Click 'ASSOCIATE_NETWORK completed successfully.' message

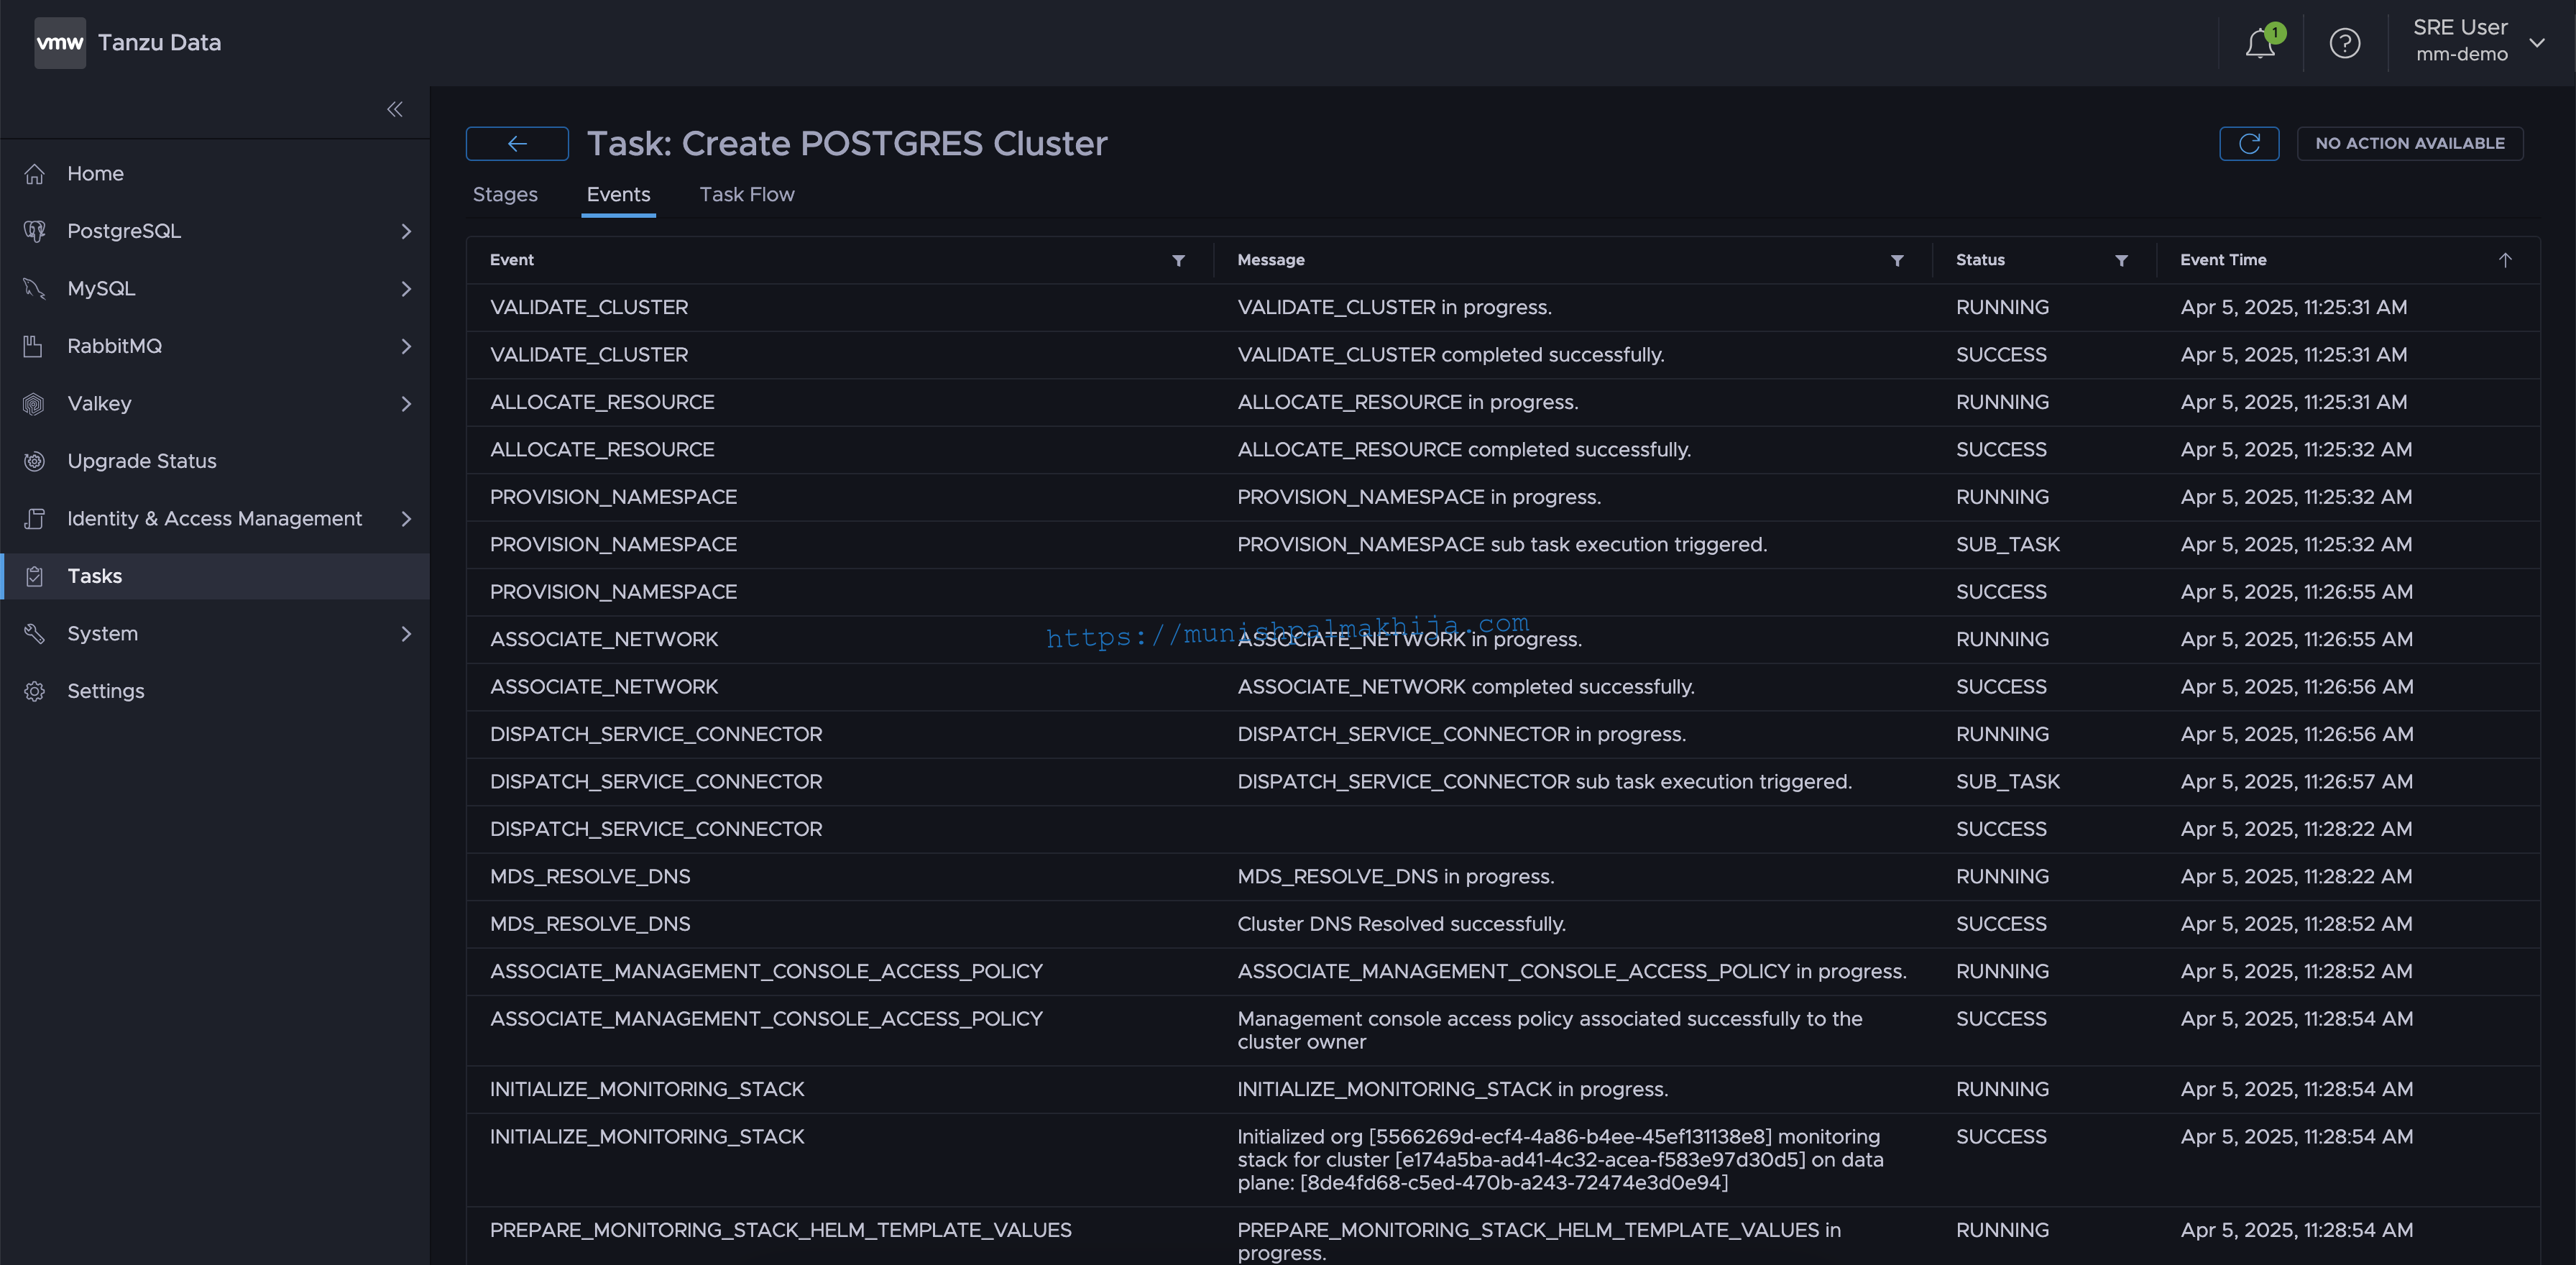coord(1466,687)
